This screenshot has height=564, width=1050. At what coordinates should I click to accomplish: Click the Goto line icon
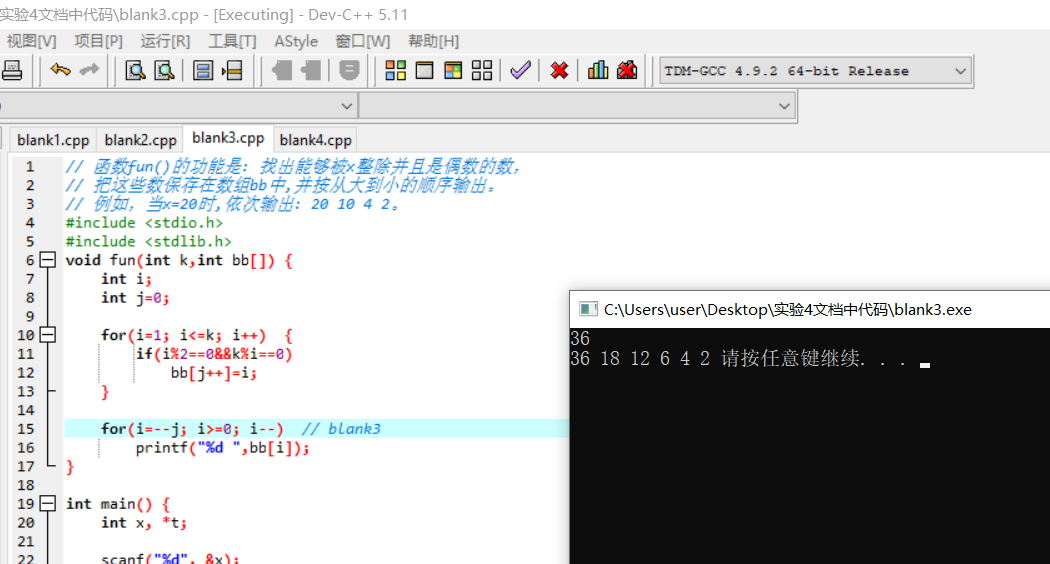point(232,70)
